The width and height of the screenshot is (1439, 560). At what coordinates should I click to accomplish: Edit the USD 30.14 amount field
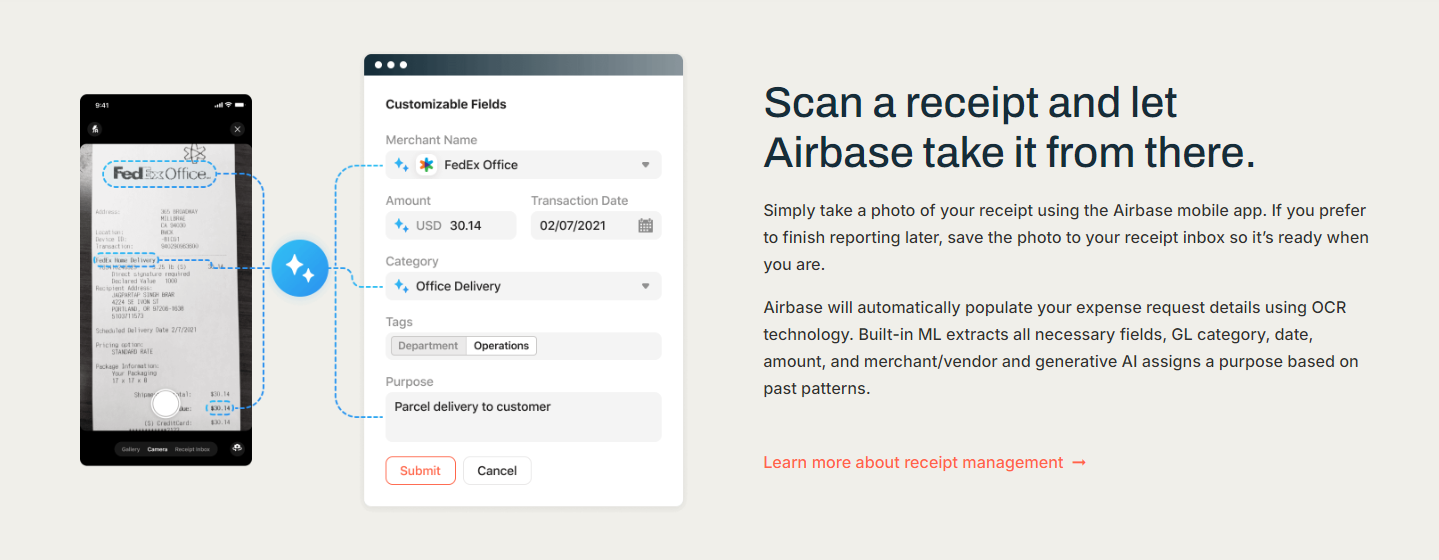click(x=451, y=226)
